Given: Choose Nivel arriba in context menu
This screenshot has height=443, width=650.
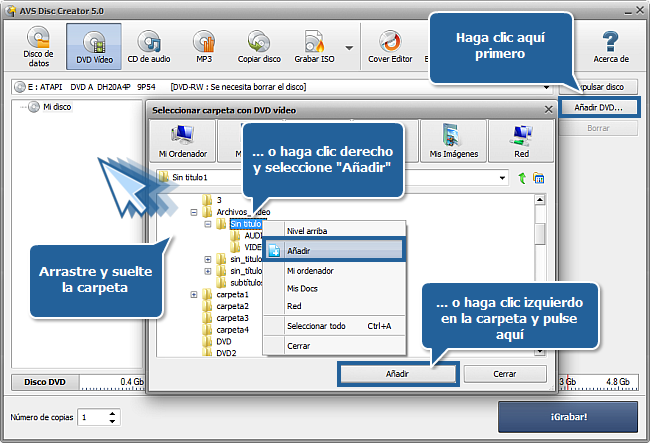Looking at the screenshot, I should [x=335, y=231].
